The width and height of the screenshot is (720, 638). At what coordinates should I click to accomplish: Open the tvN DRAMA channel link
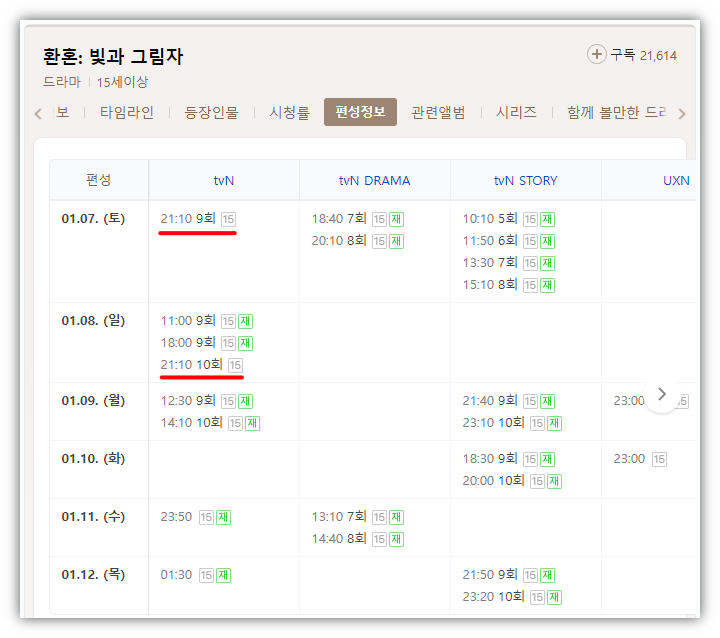(374, 181)
